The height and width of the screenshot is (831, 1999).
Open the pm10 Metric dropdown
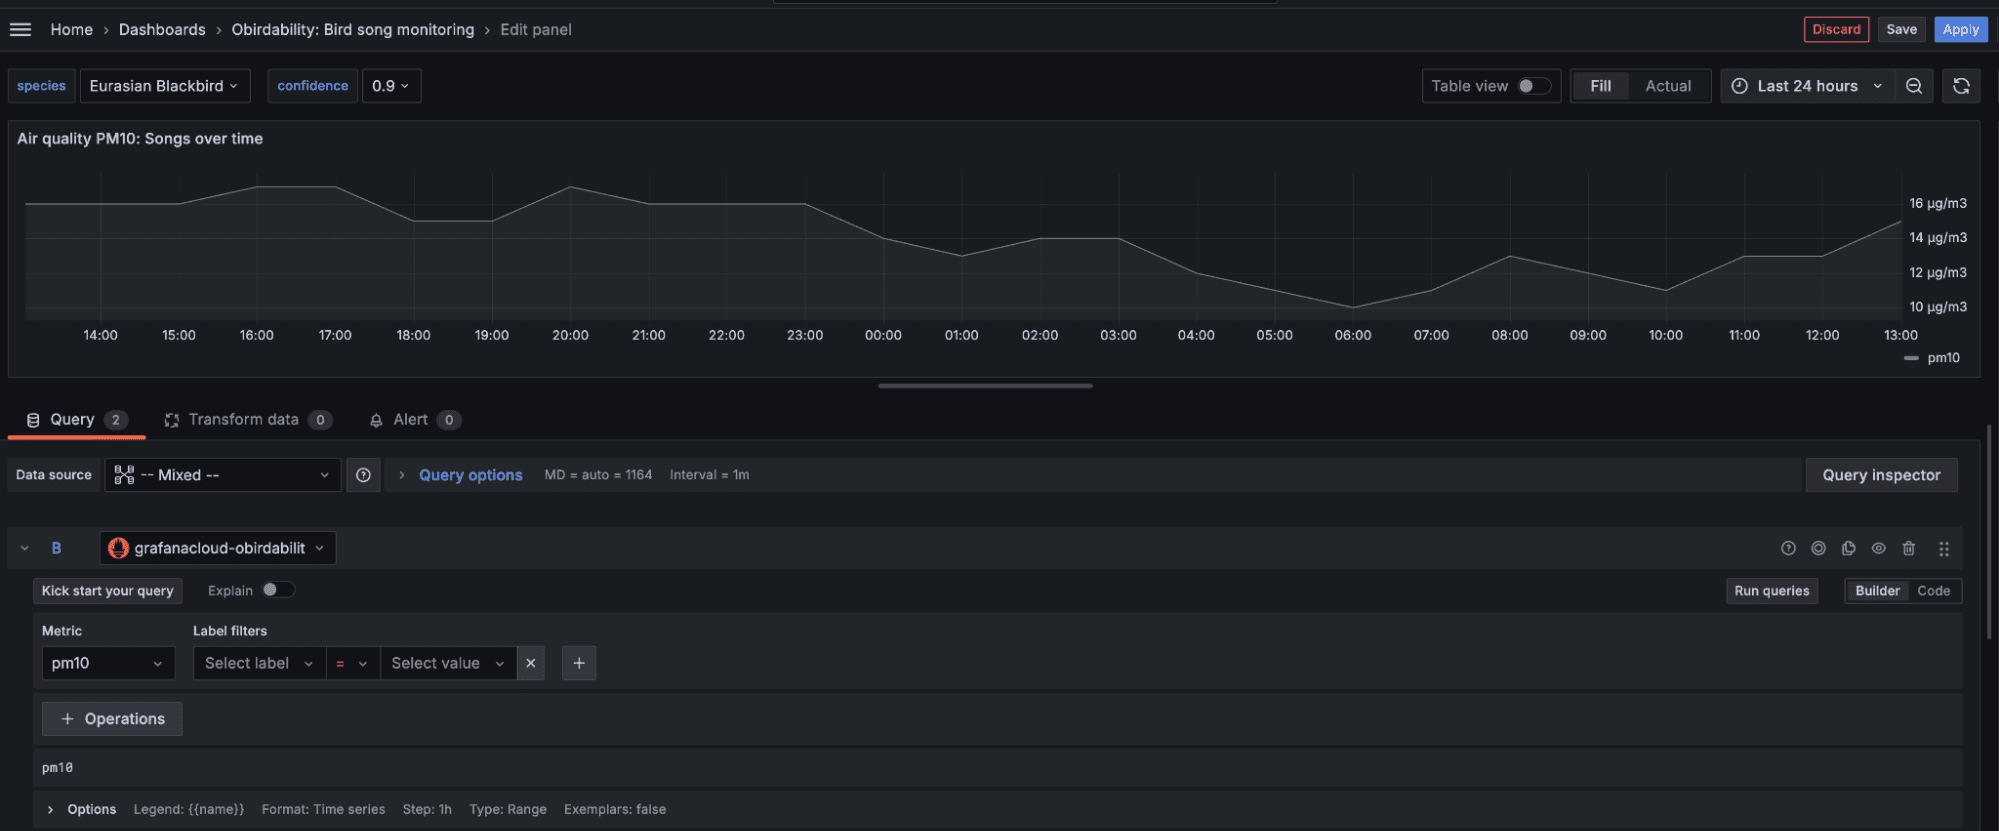coord(108,663)
